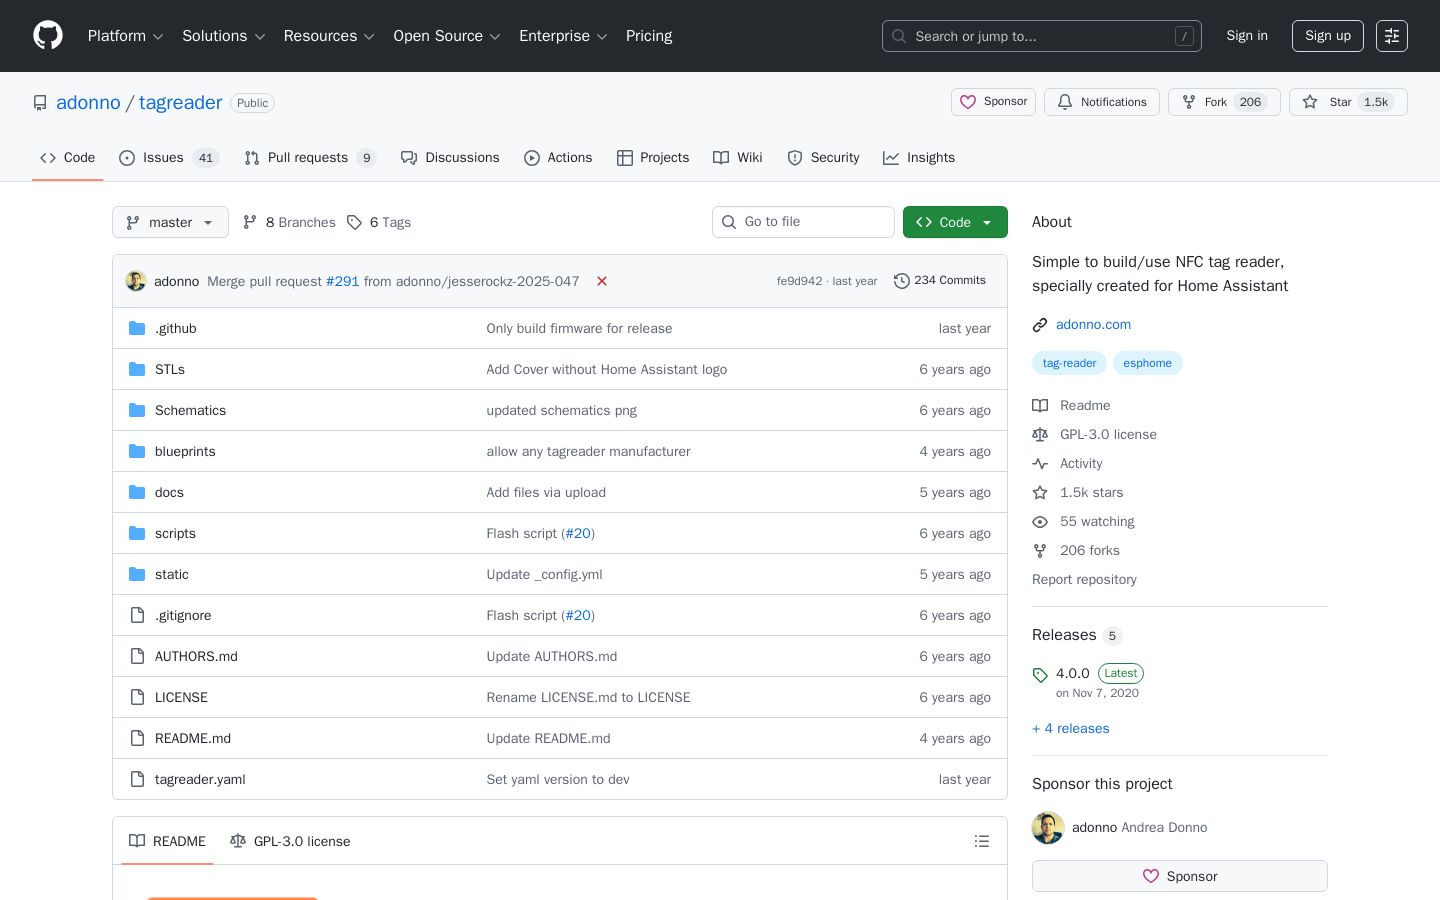View the 8 Branches link
The width and height of the screenshot is (1440, 900).
pyautogui.click(x=289, y=222)
